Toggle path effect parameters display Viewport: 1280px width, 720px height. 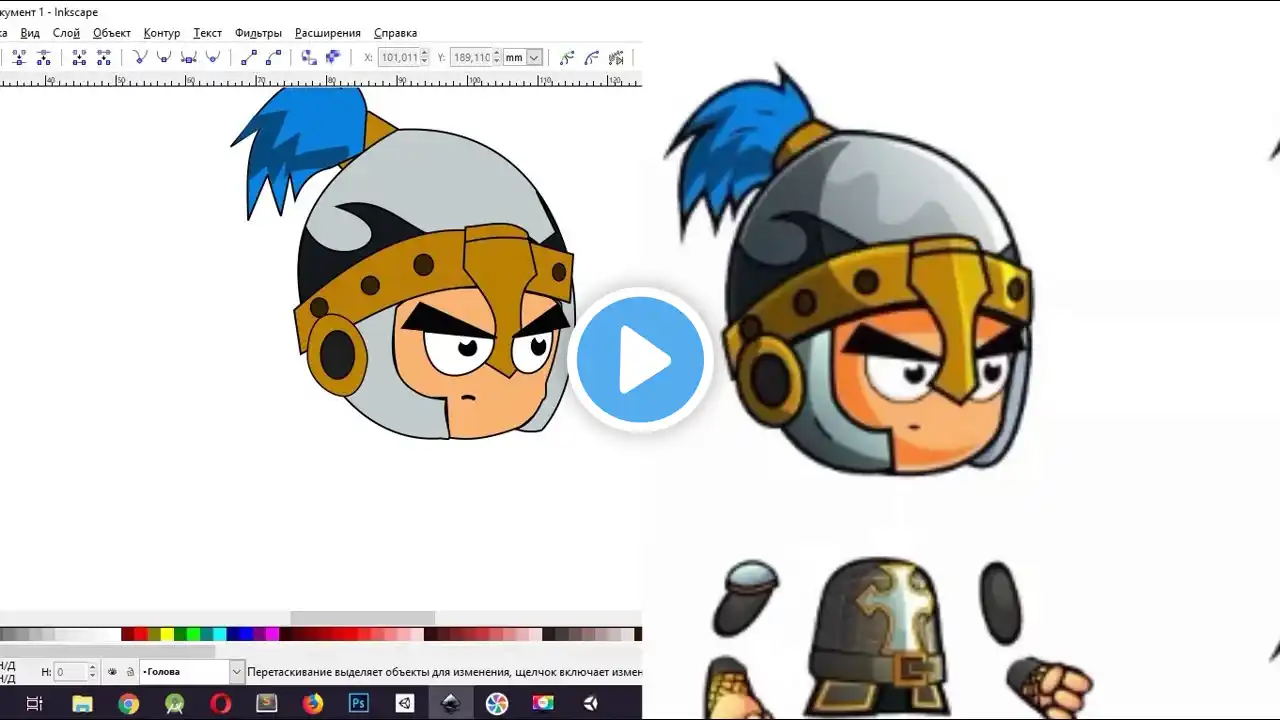(616, 58)
